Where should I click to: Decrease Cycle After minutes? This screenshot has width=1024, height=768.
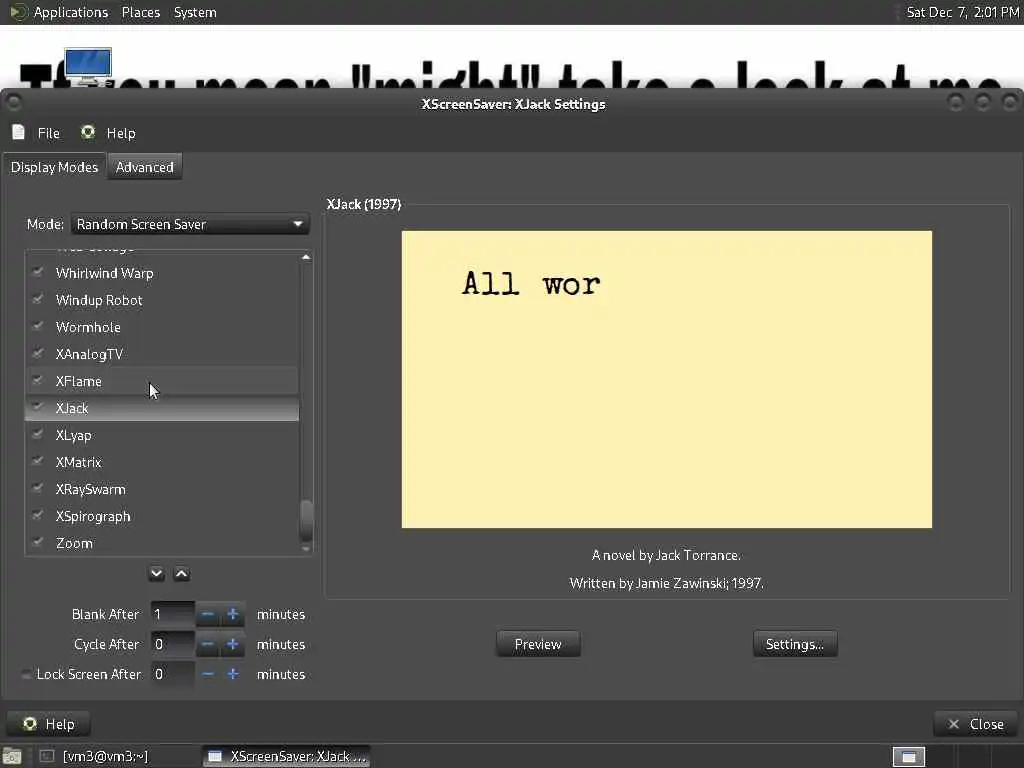coord(208,644)
